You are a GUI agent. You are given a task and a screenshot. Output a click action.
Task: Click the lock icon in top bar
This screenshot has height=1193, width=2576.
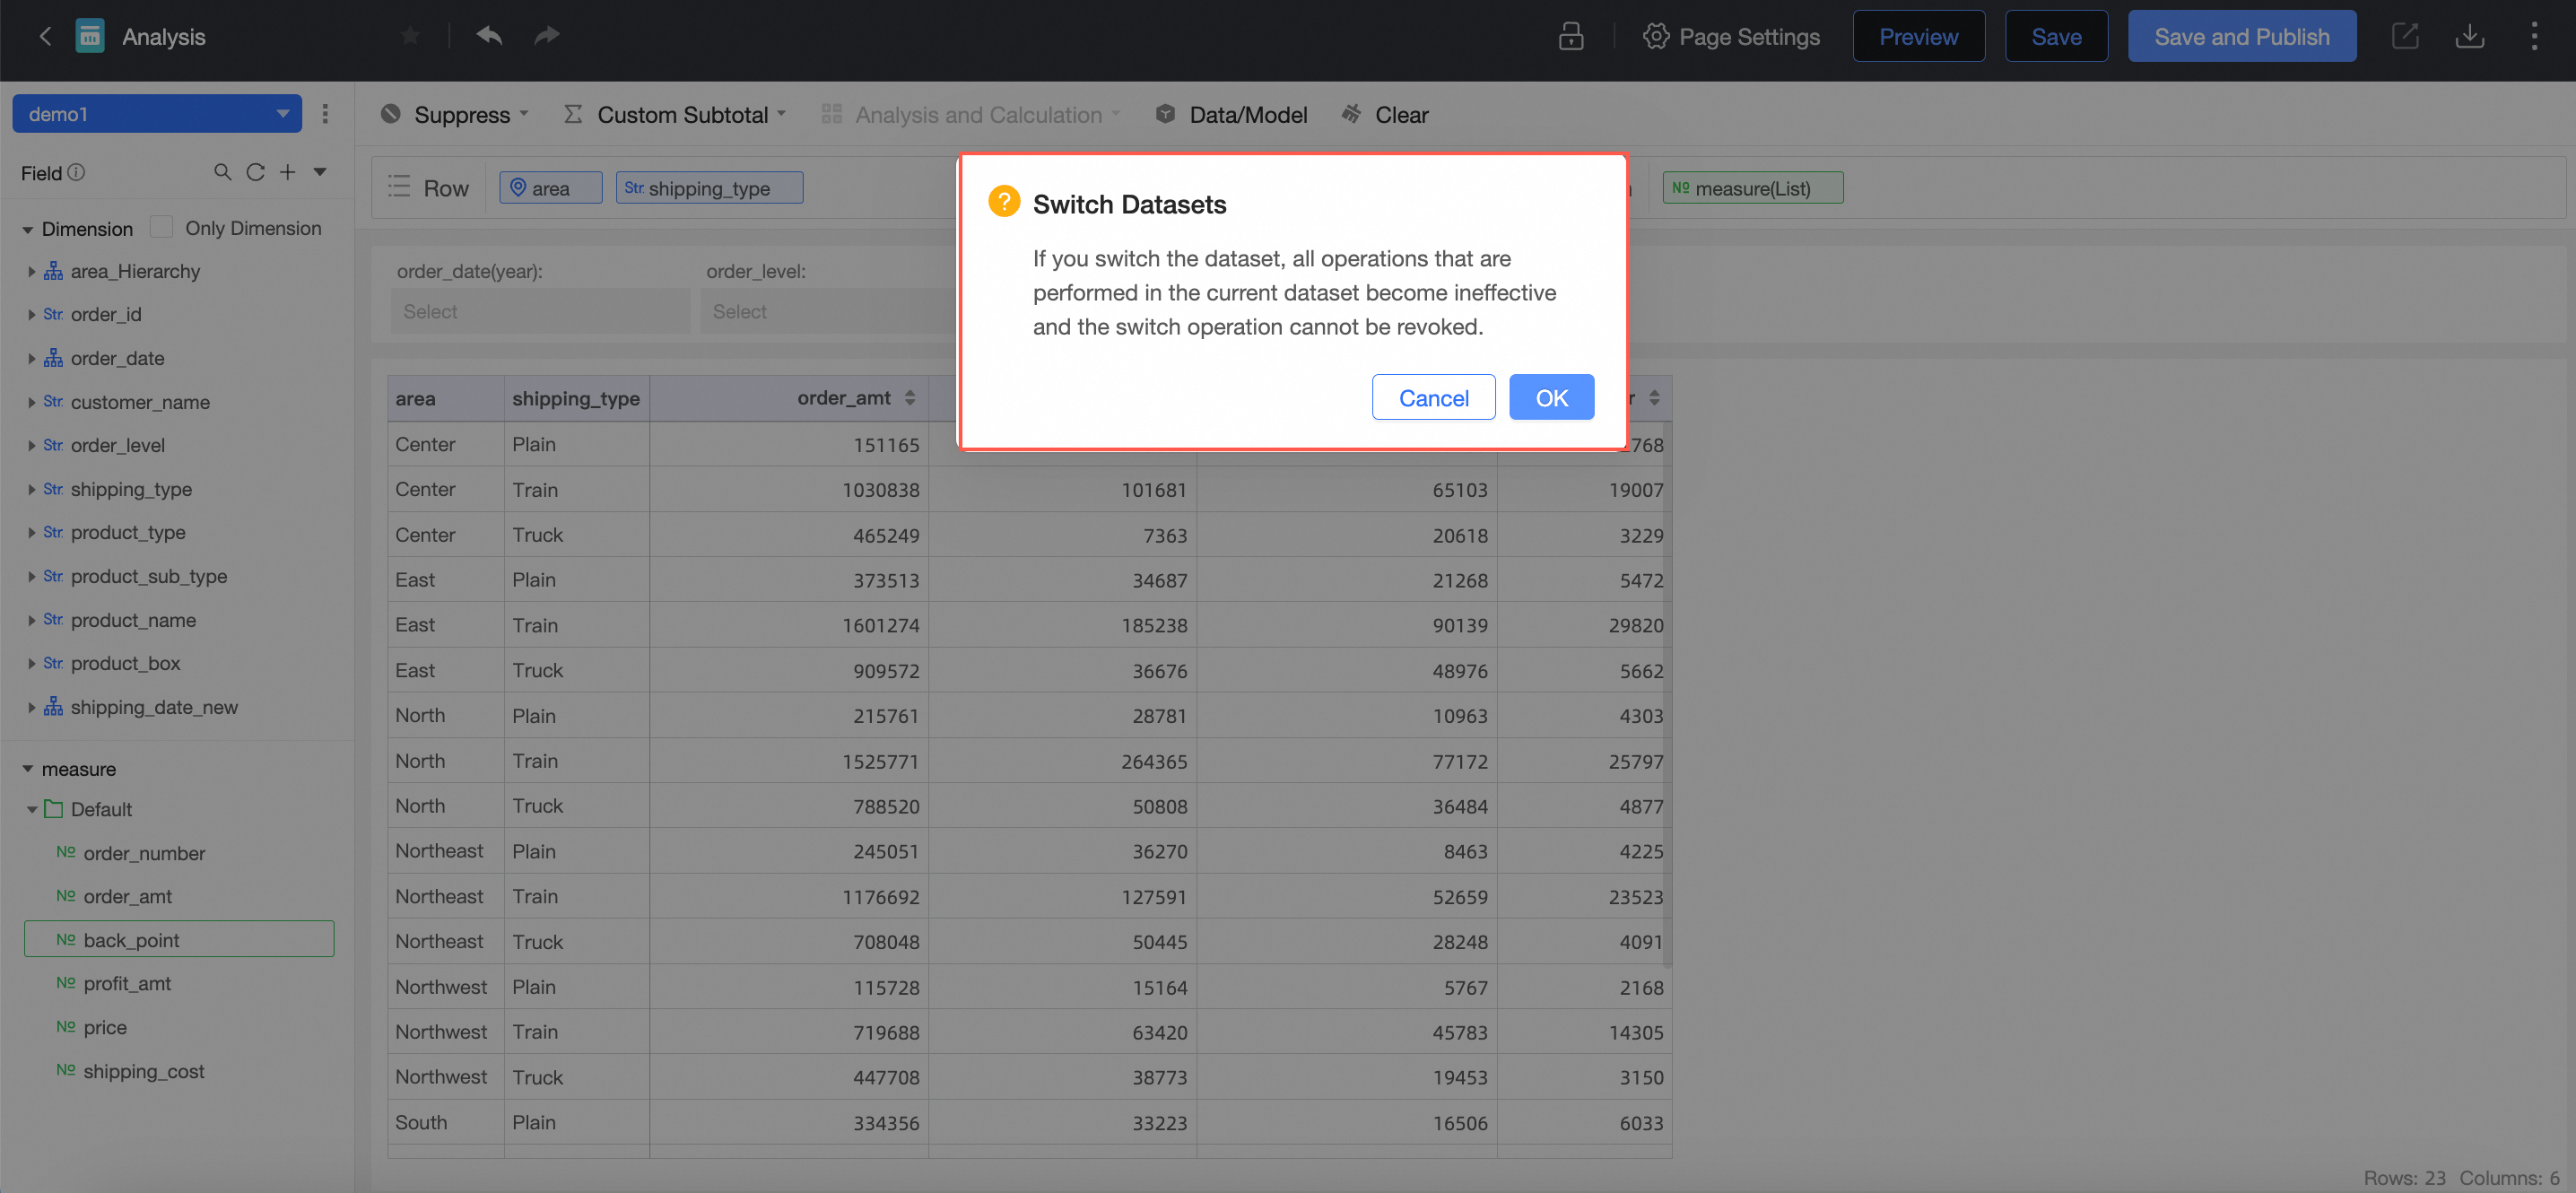point(1571,36)
